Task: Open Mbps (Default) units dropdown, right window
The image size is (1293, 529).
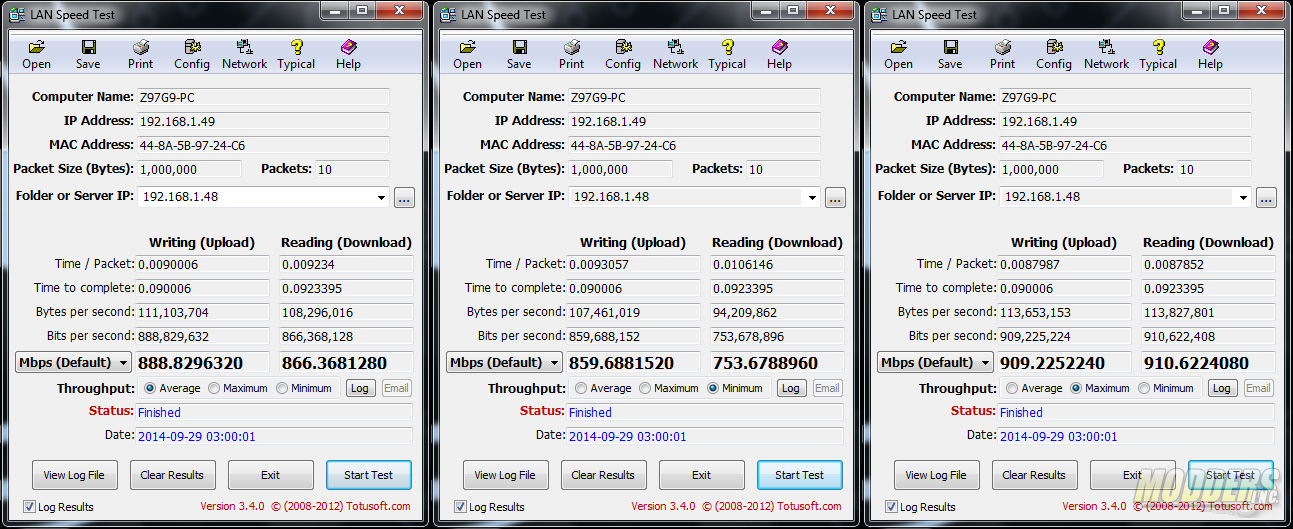Action: 936,362
